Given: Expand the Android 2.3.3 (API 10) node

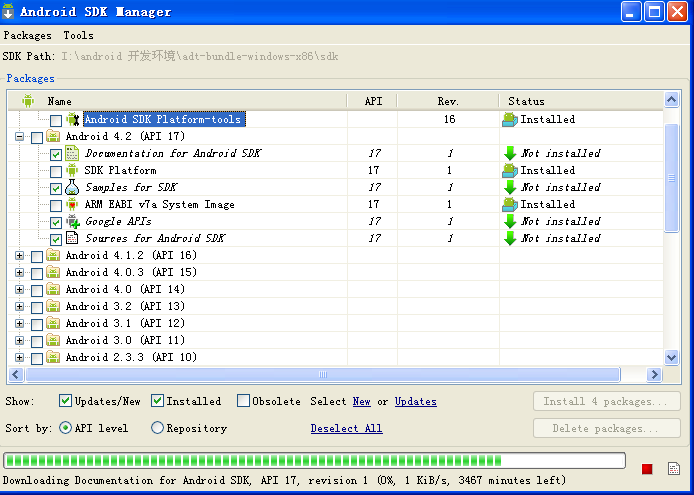Looking at the screenshot, I should (19, 357).
